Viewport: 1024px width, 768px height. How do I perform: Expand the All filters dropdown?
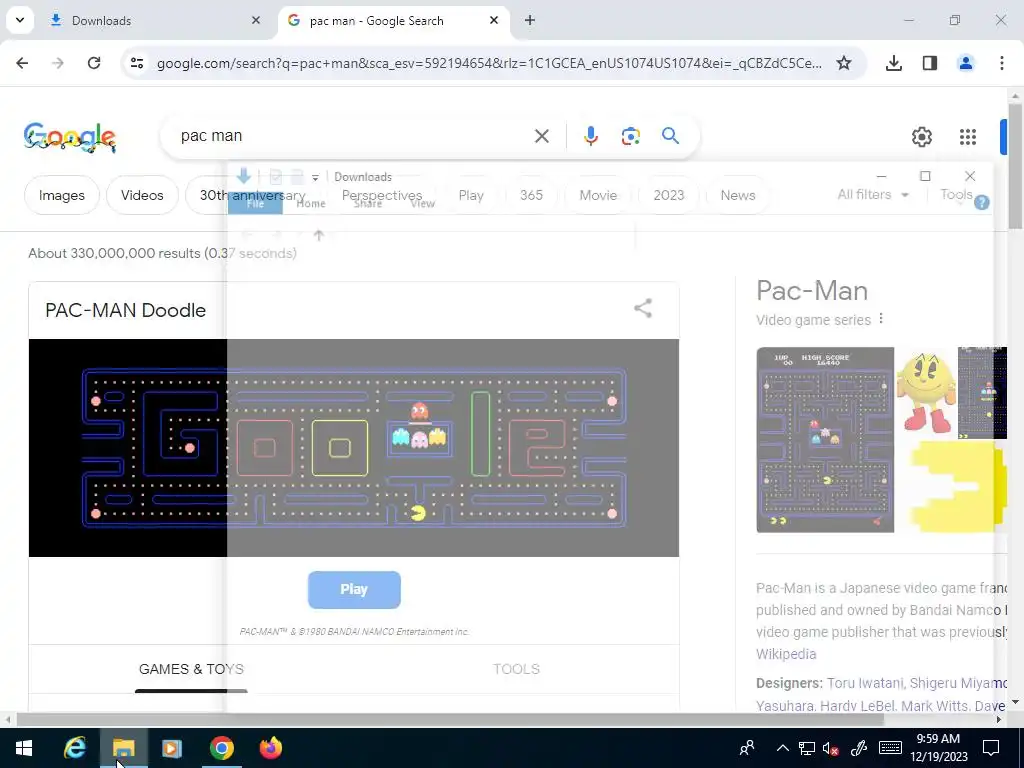[873, 195]
